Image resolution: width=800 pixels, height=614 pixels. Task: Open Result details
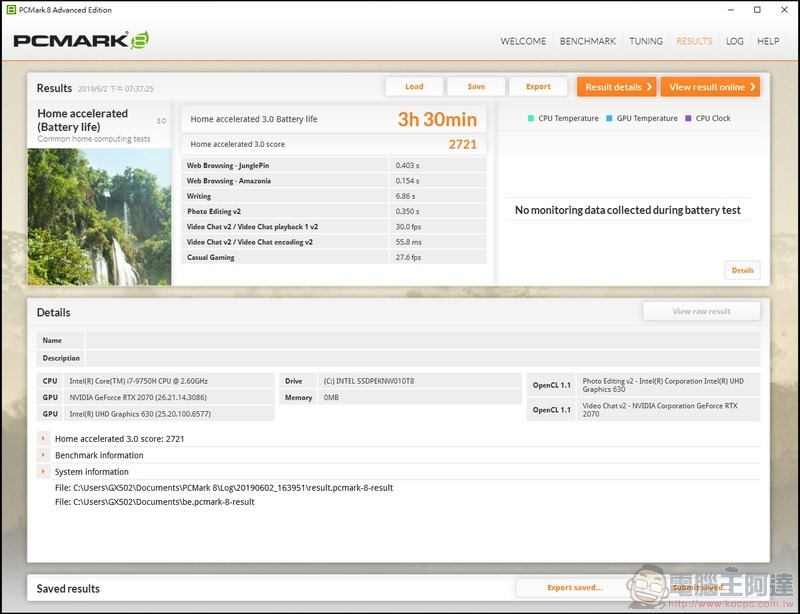tap(617, 87)
